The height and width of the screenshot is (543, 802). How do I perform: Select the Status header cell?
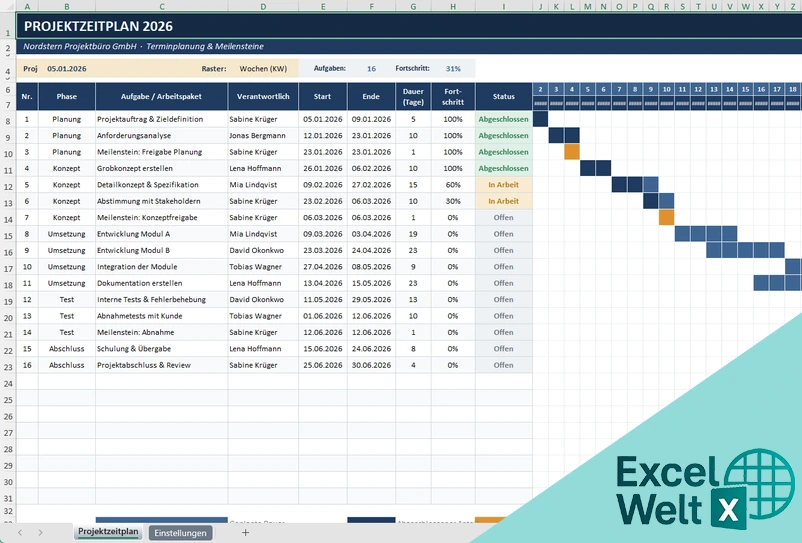504,97
